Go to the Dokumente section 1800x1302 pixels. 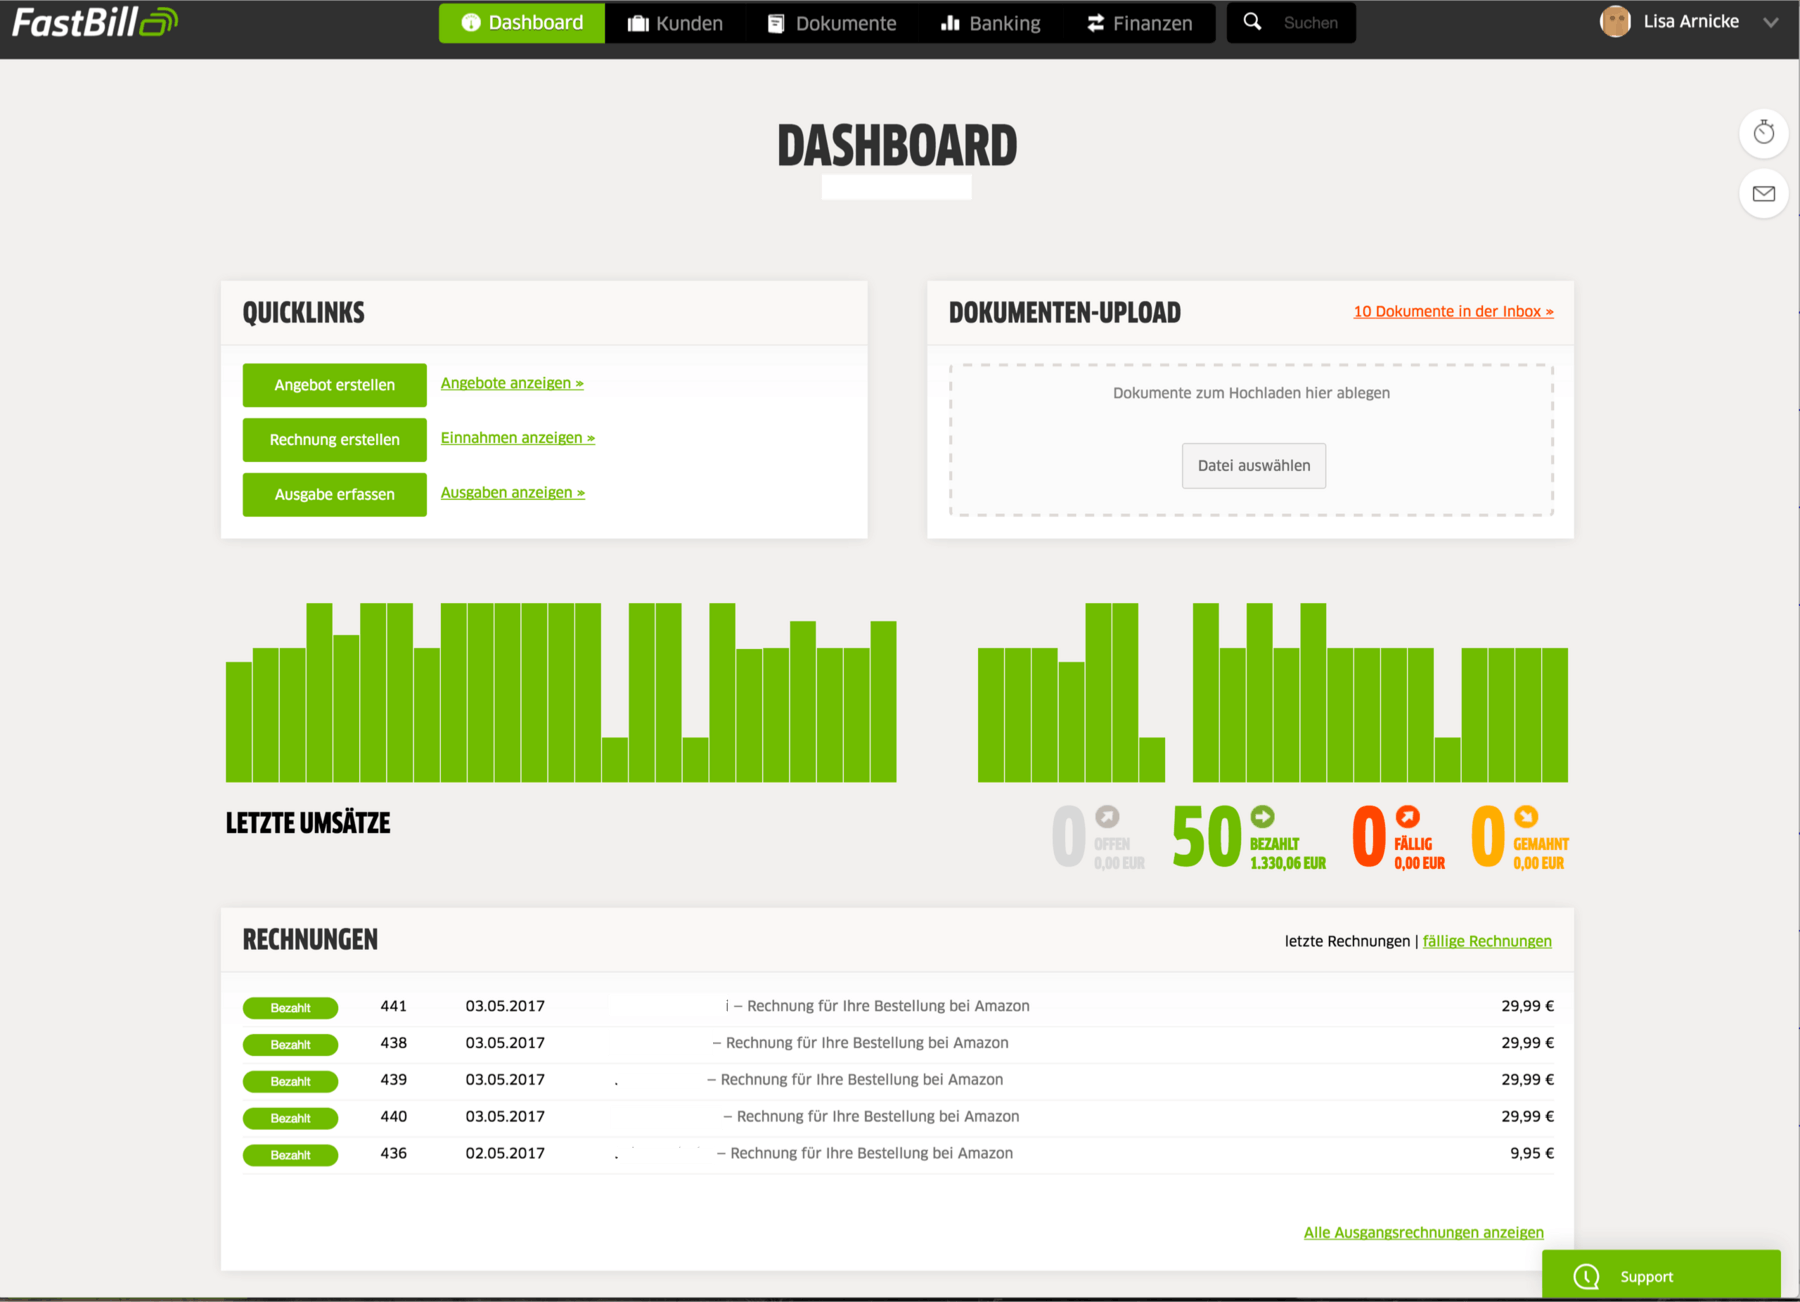pos(832,23)
